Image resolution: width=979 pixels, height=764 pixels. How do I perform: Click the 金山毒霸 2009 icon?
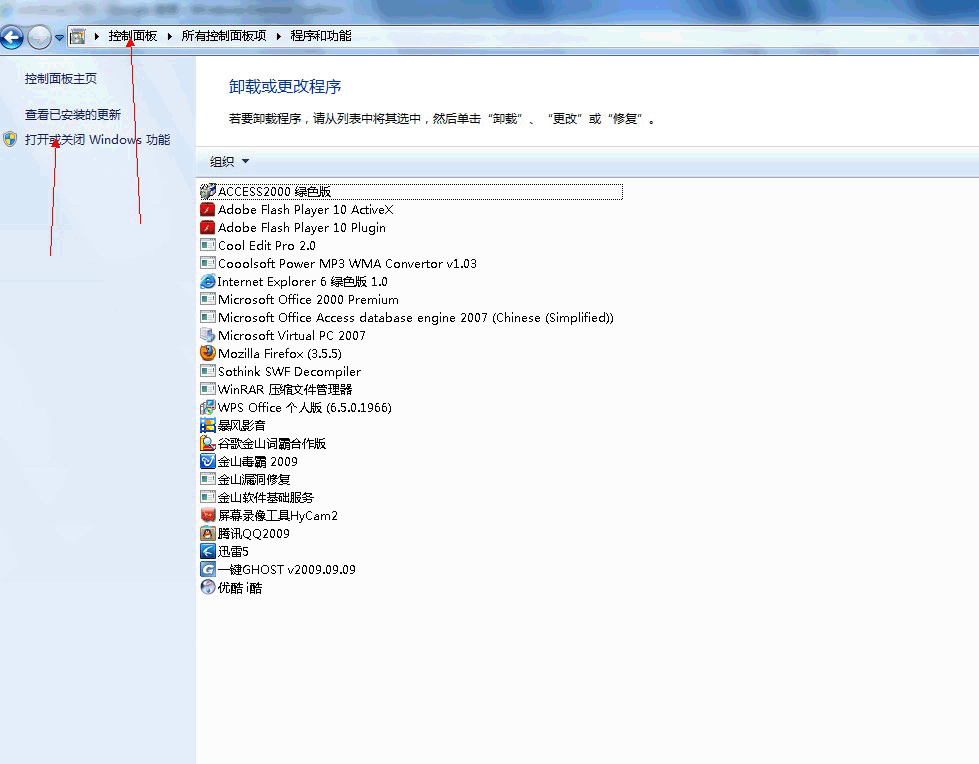point(208,461)
